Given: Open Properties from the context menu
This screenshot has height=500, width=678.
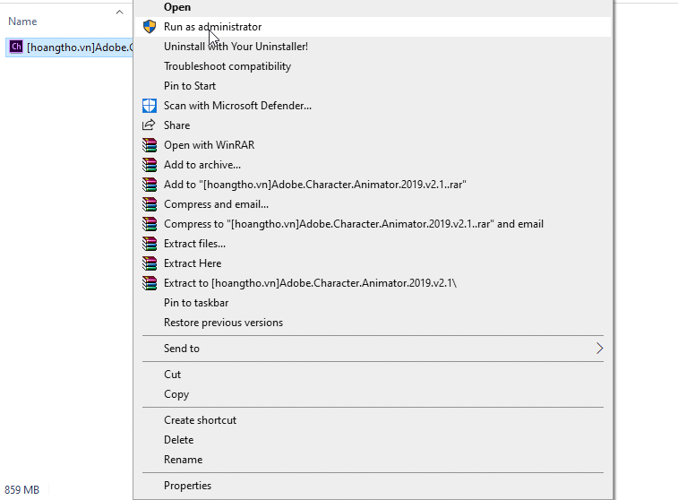Looking at the screenshot, I should [x=373, y=485].
